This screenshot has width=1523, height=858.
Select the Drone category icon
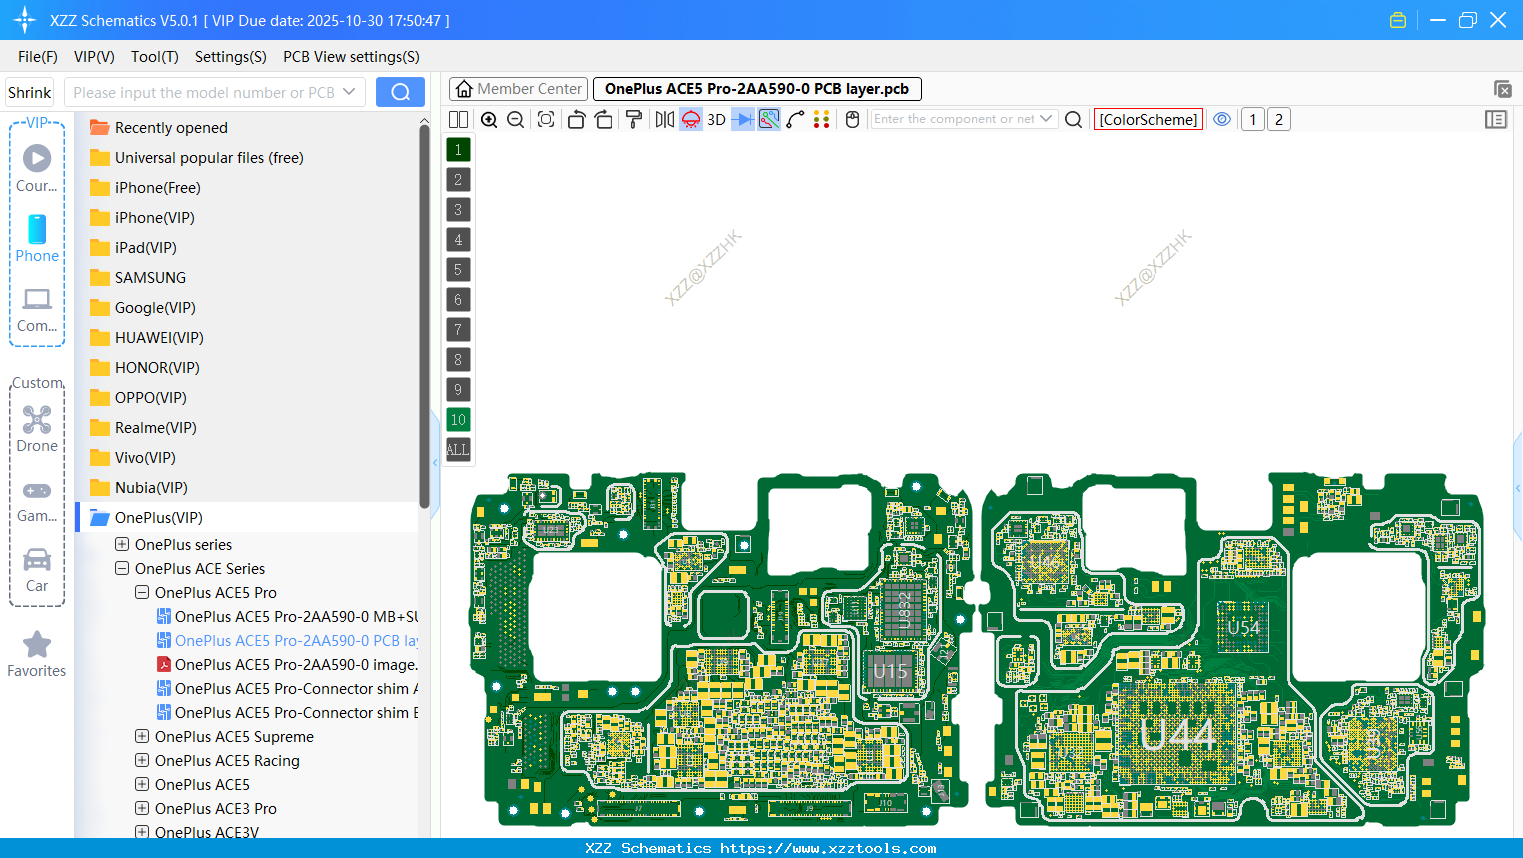click(37, 428)
